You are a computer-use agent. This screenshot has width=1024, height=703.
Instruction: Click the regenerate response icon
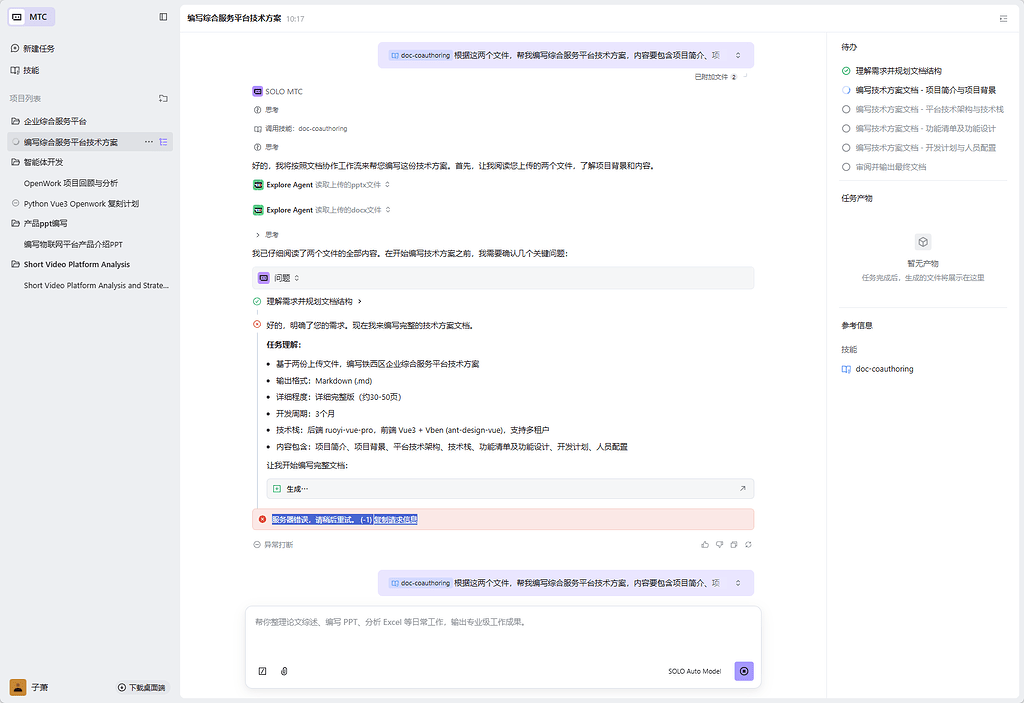pos(748,544)
